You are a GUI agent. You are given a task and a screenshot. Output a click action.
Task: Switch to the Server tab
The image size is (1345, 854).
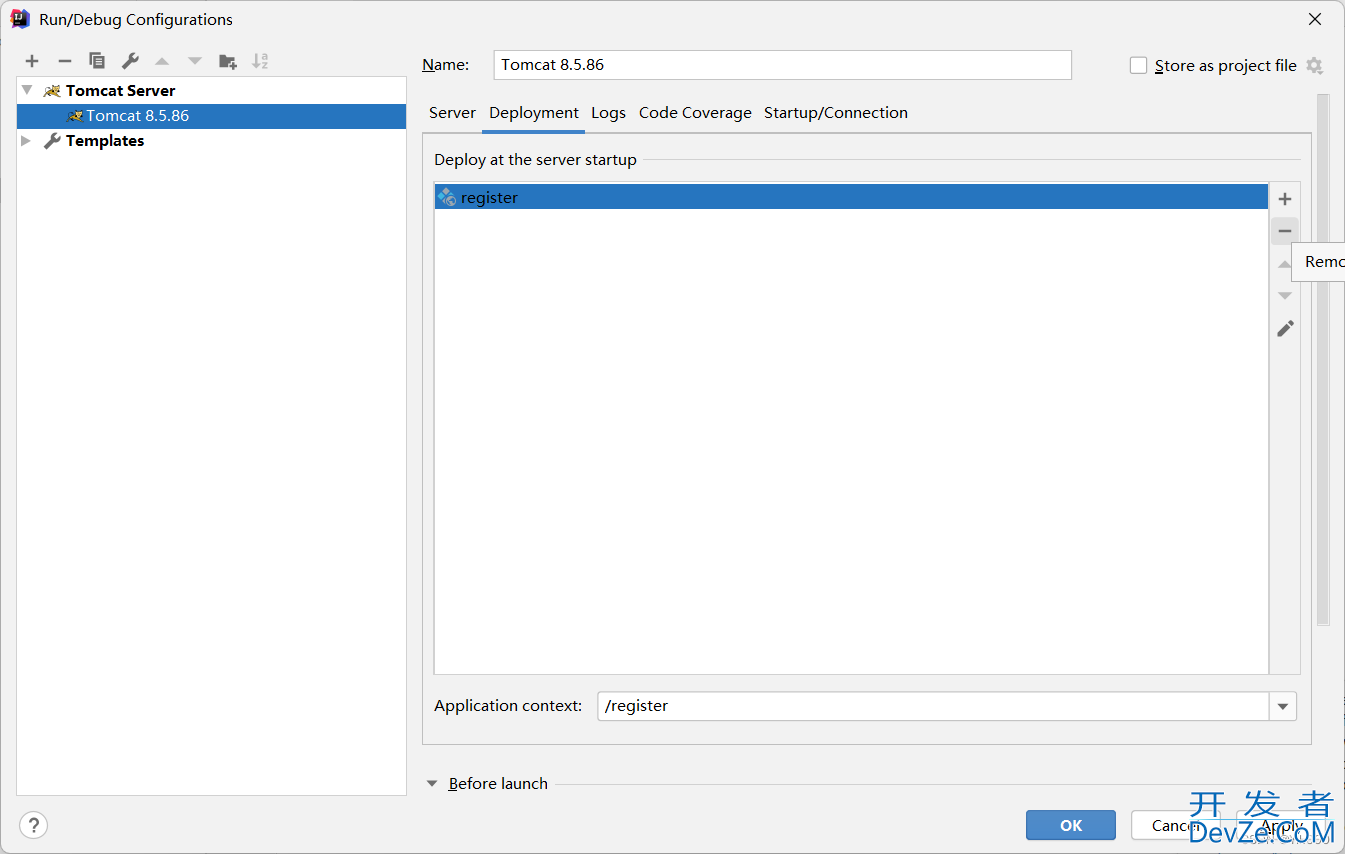click(x=452, y=113)
